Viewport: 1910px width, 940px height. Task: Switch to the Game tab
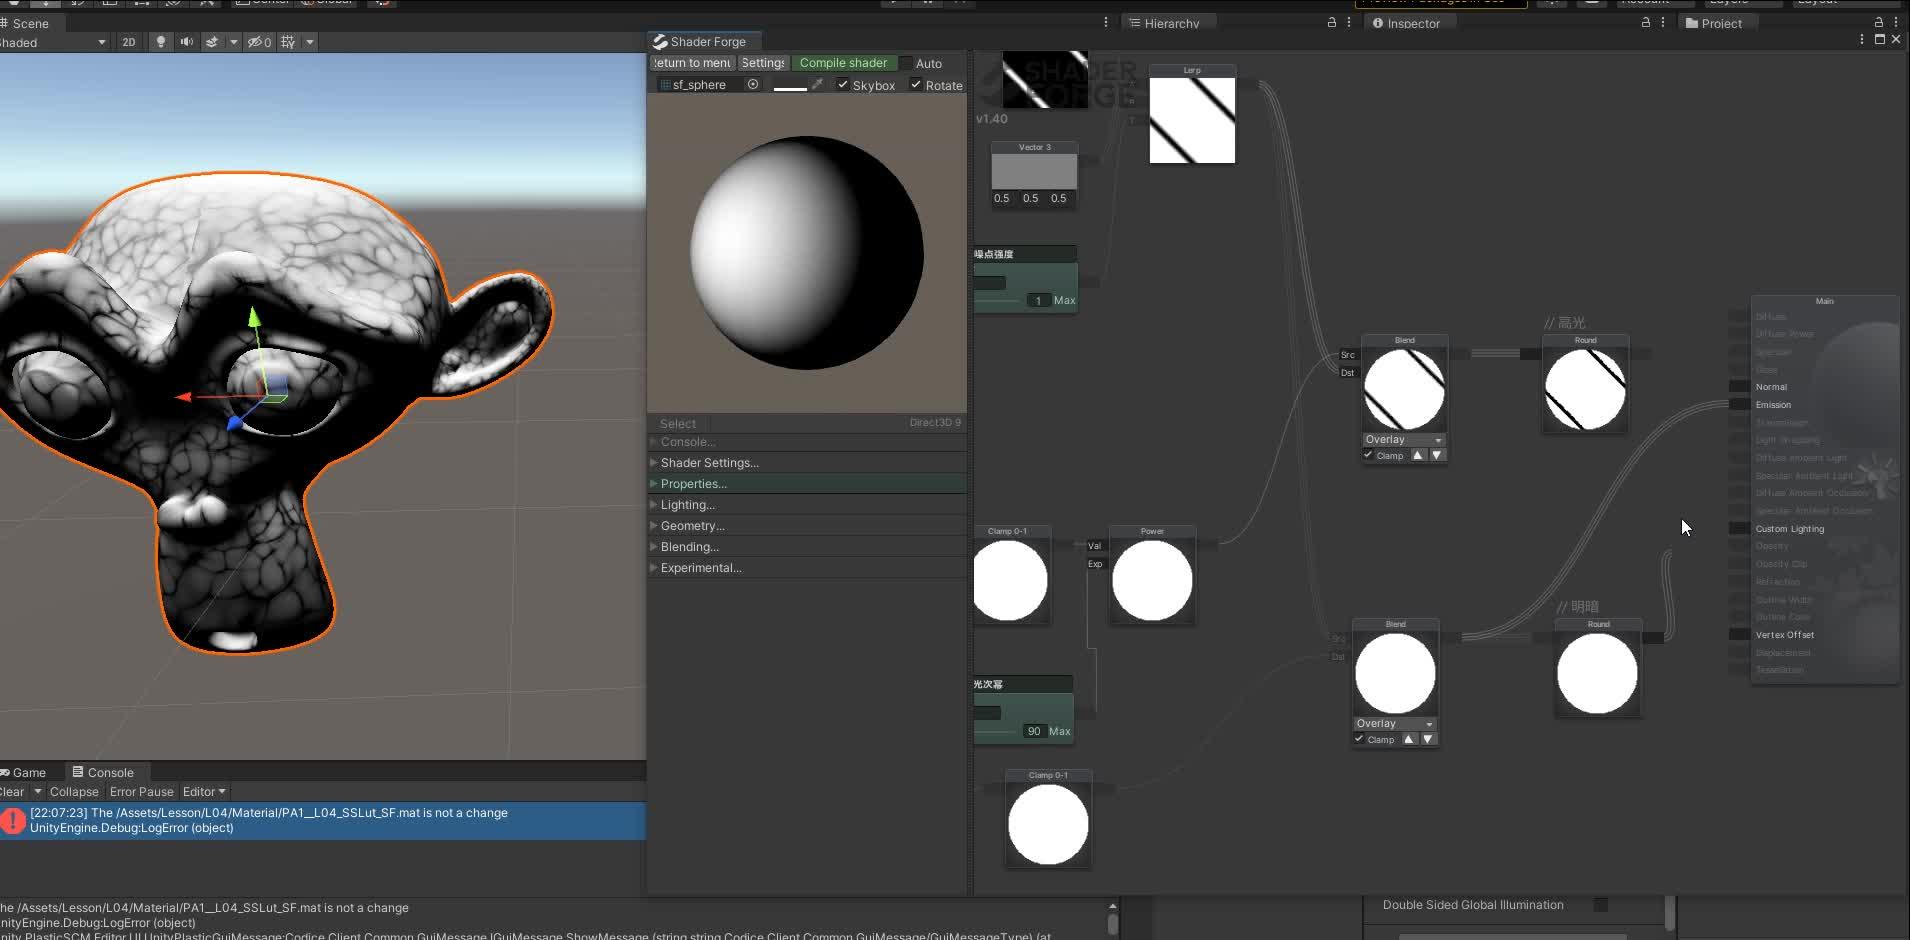(x=27, y=771)
